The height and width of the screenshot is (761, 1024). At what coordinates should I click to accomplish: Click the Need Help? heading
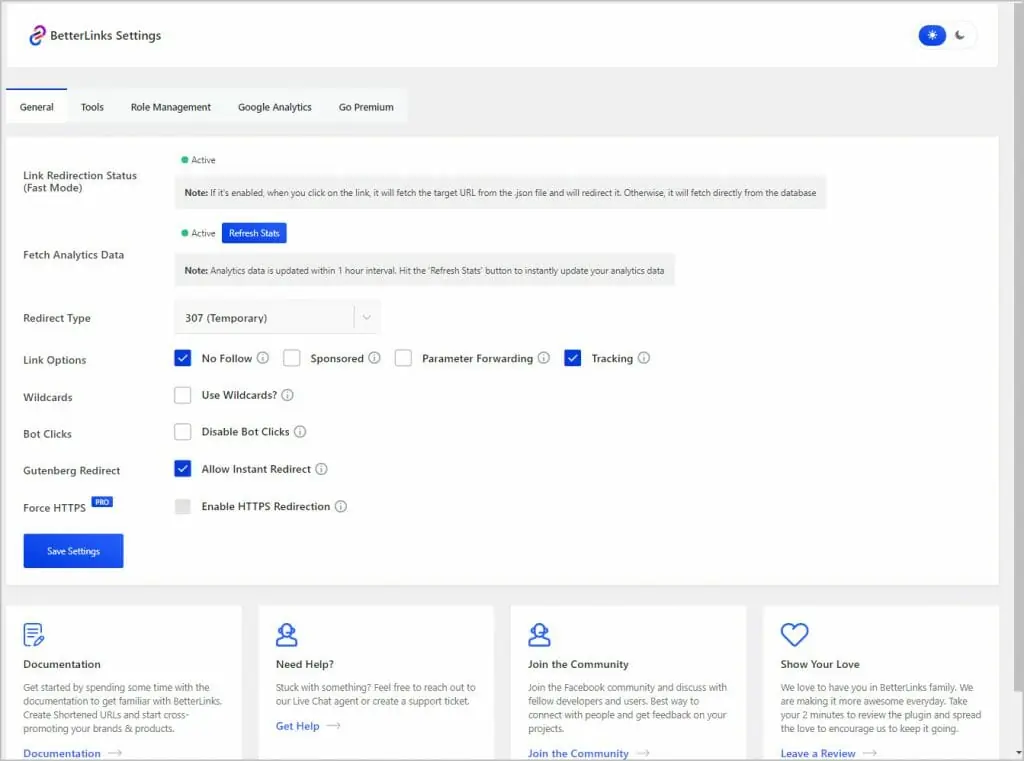click(x=304, y=664)
